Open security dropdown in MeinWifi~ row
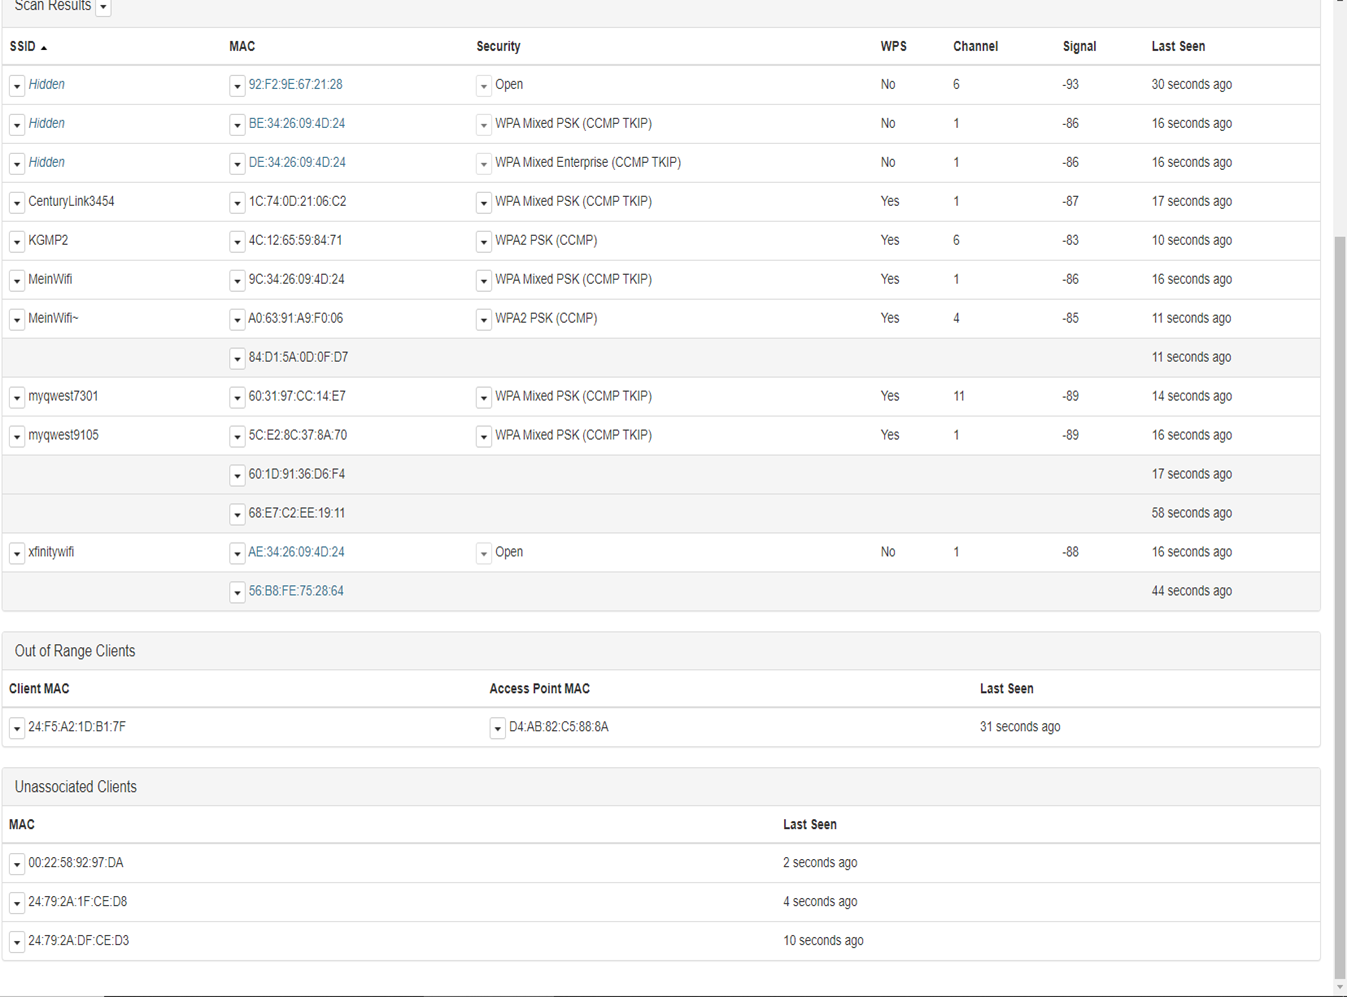Screen dimensions: 1347x997 pos(484,320)
